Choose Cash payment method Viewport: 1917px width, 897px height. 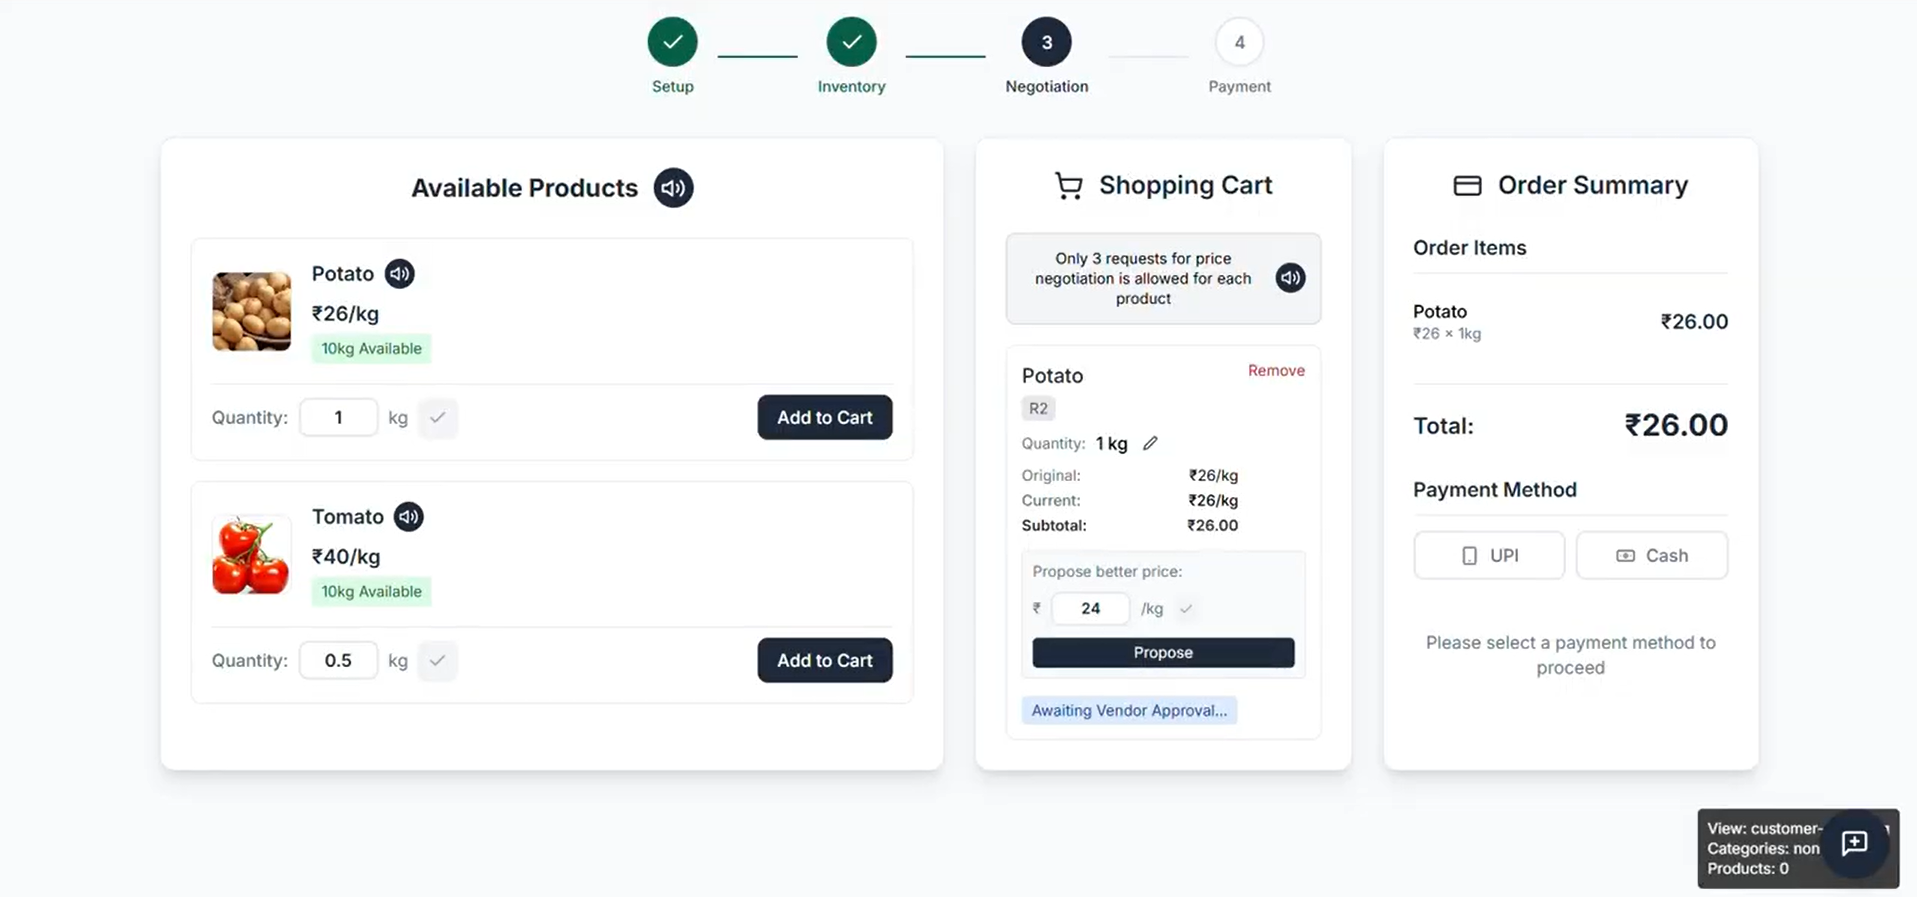(1652, 556)
